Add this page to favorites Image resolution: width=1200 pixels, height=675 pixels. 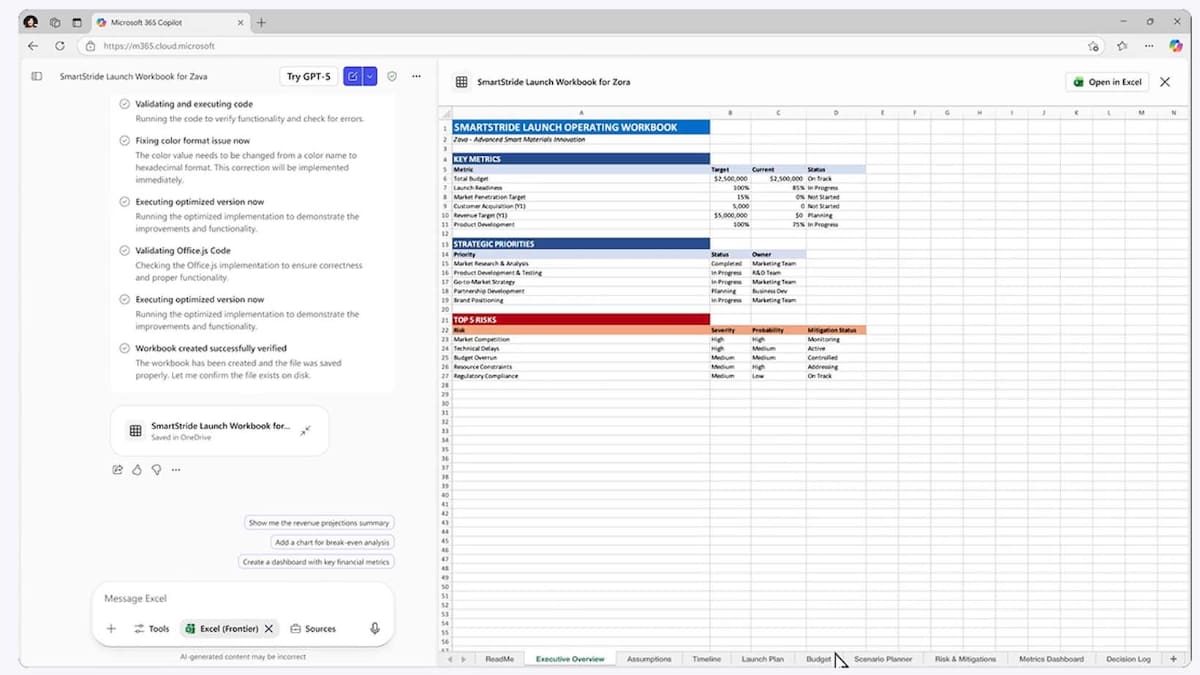click(x=1094, y=46)
